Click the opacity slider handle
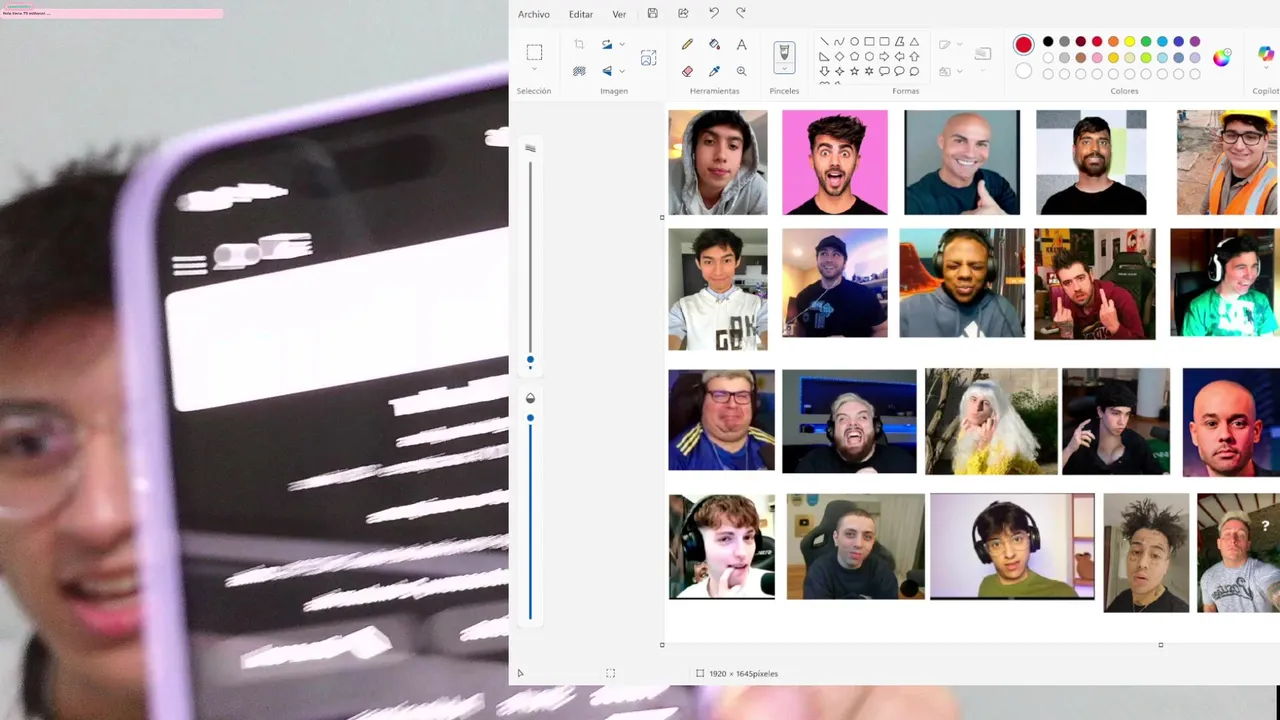Image resolution: width=1280 pixels, height=720 pixels. coord(530,418)
